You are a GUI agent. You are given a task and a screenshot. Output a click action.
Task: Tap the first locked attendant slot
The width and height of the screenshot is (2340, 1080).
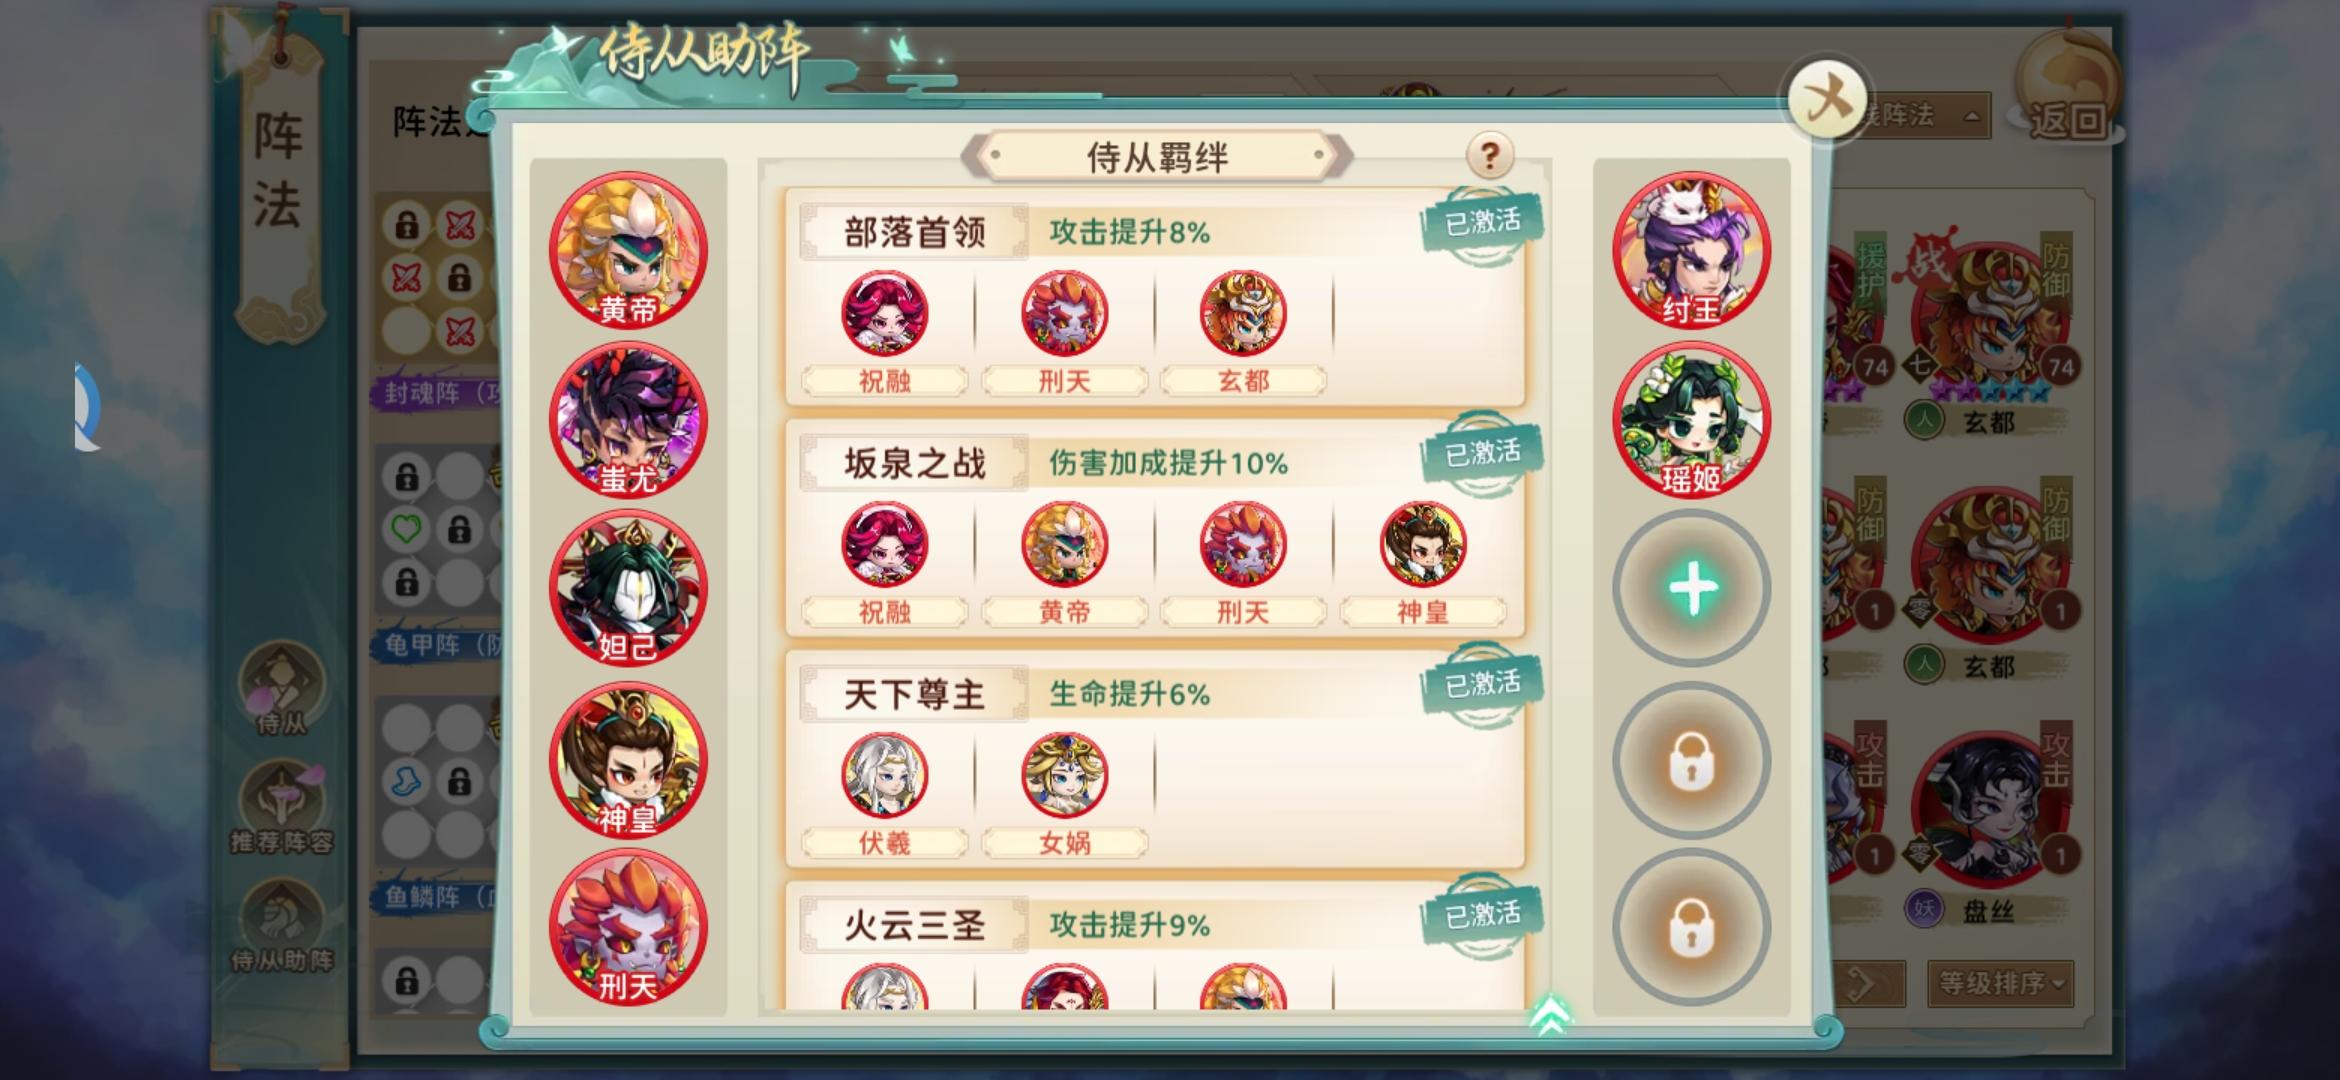click(1691, 762)
